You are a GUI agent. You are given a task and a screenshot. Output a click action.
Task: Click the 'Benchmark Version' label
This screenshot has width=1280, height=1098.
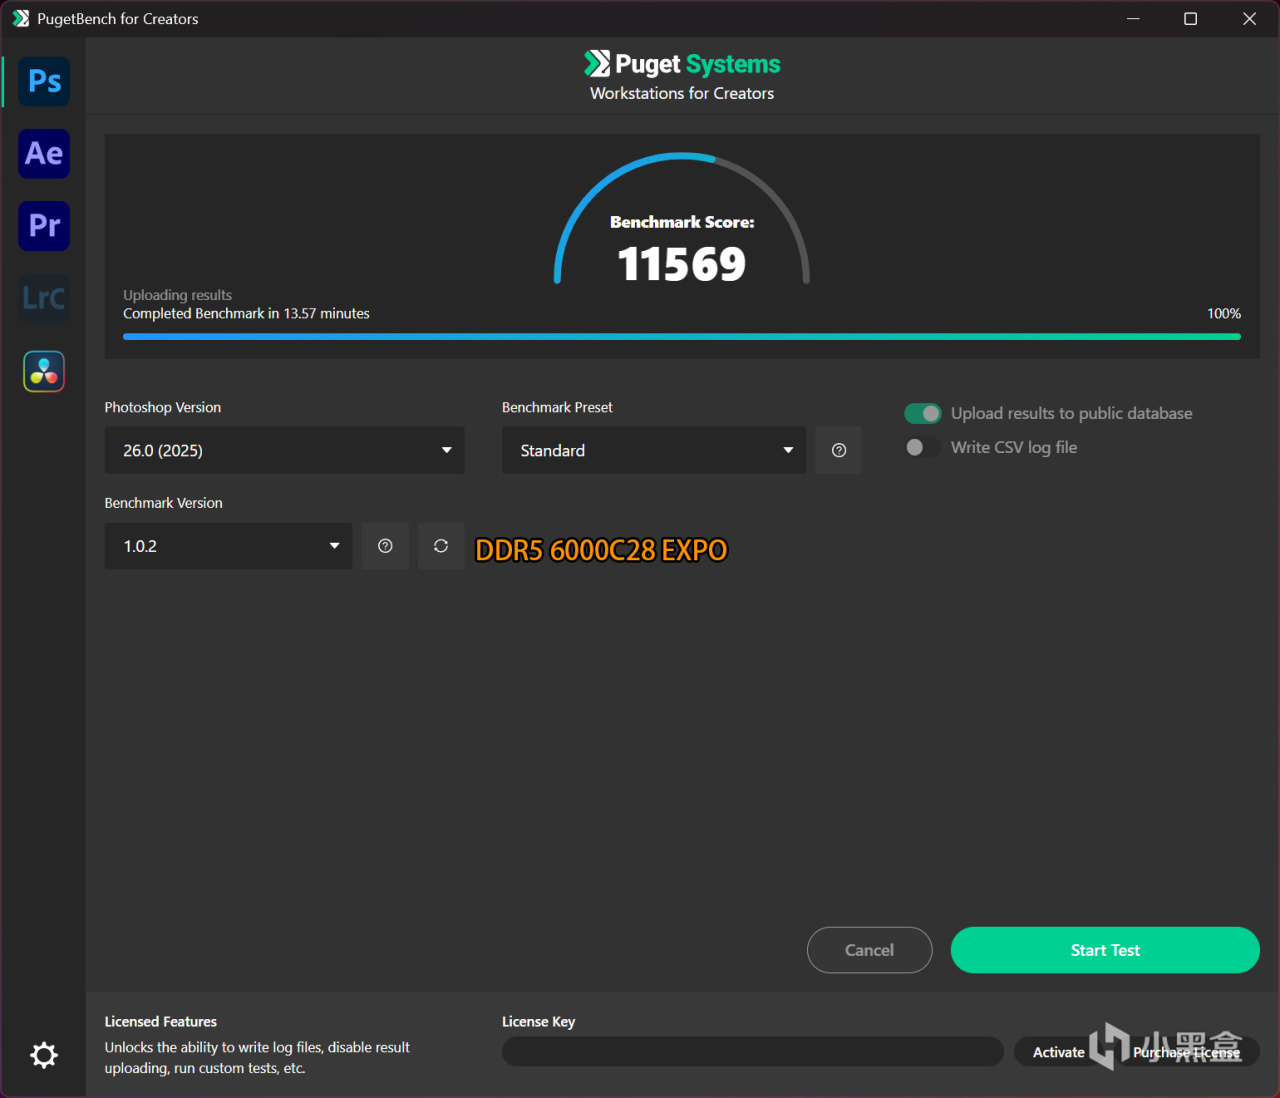tap(164, 503)
